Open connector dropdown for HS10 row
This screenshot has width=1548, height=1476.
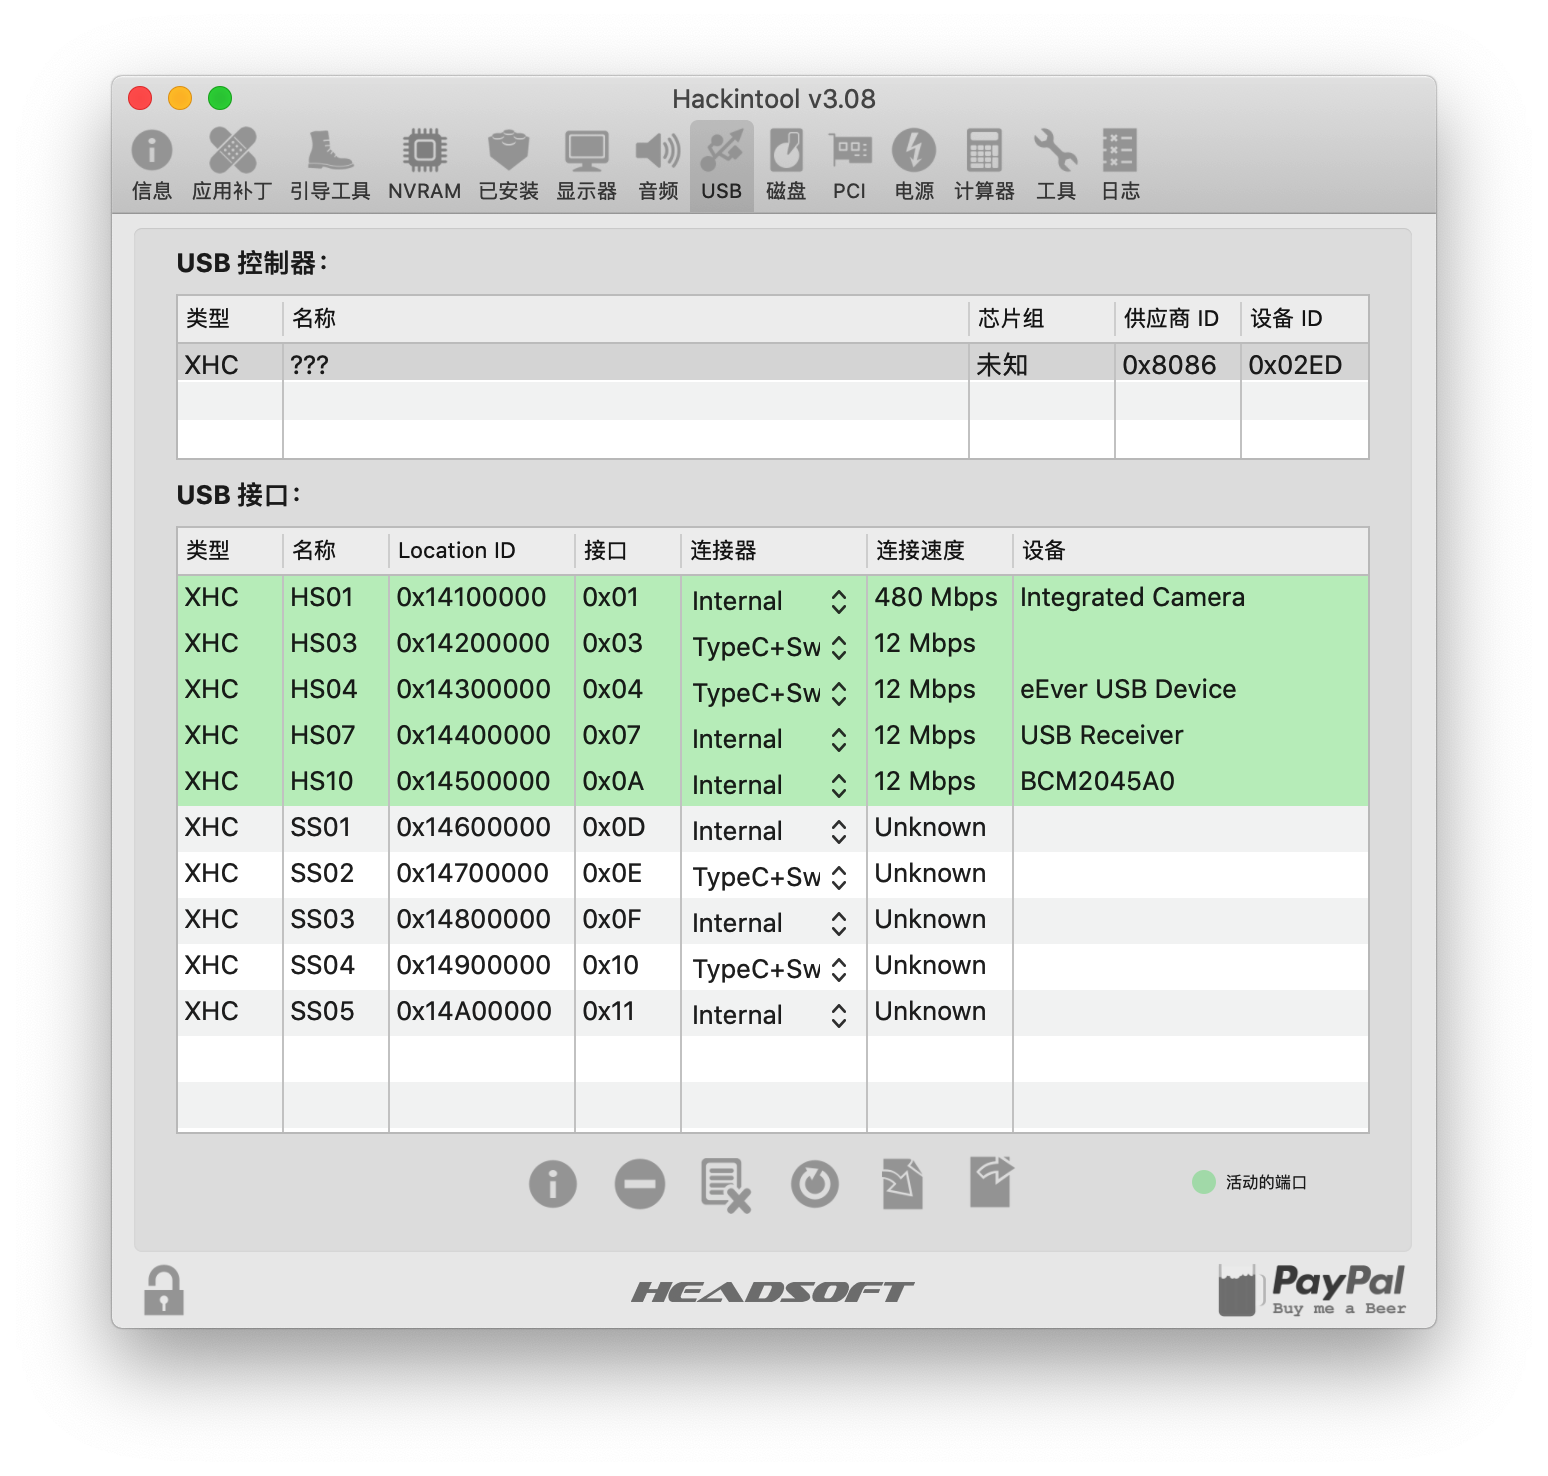pyautogui.click(x=771, y=785)
